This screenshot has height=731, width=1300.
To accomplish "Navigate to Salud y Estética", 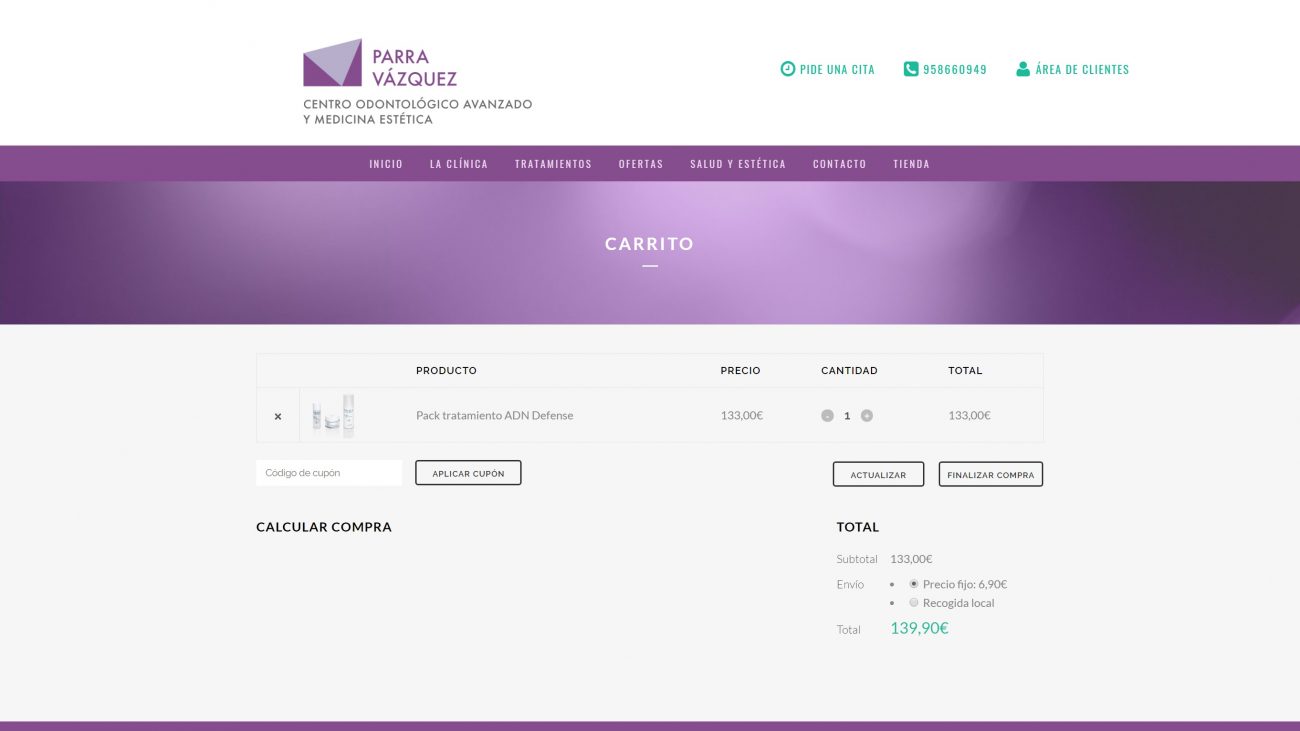I will pyautogui.click(x=738, y=164).
